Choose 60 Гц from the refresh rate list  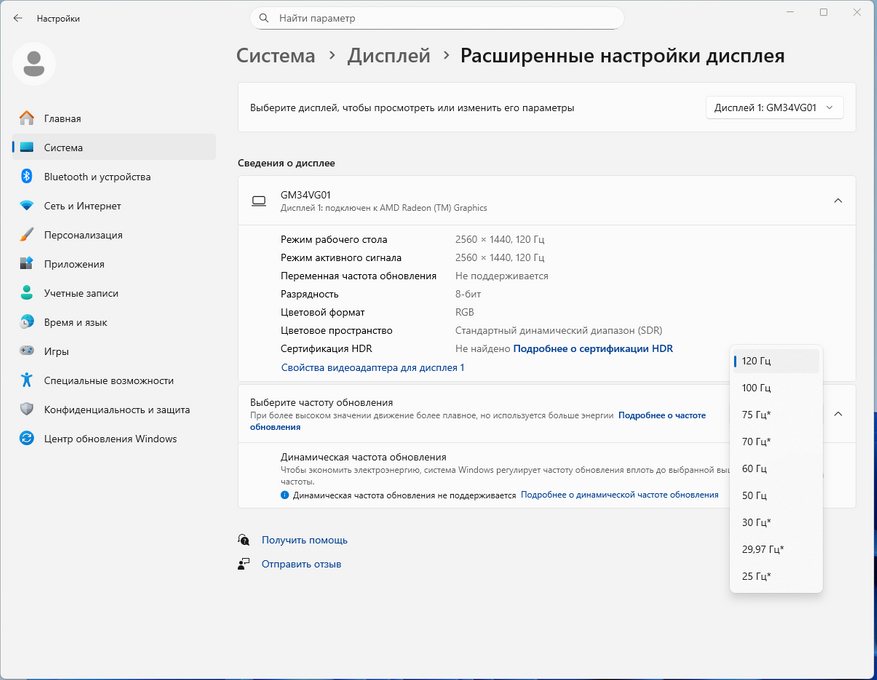click(754, 469)
